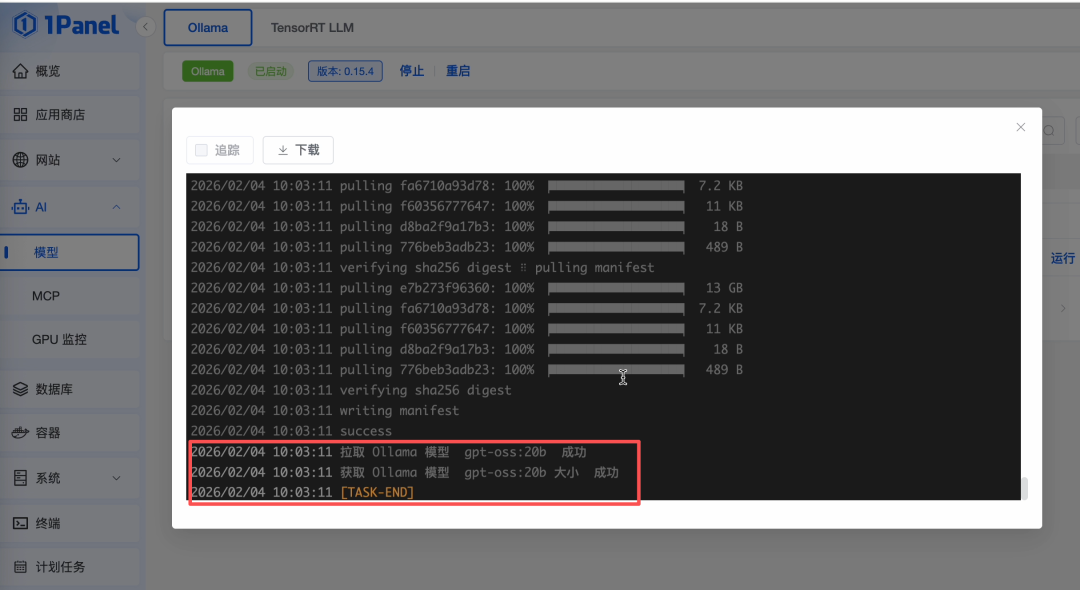Image resolution: width=1080 pixels, height=590 pixels.
Task: Click the 拉取 Ollama 模型 gpt-oss:20b 成功 line
Action: (x=388, y=452)
